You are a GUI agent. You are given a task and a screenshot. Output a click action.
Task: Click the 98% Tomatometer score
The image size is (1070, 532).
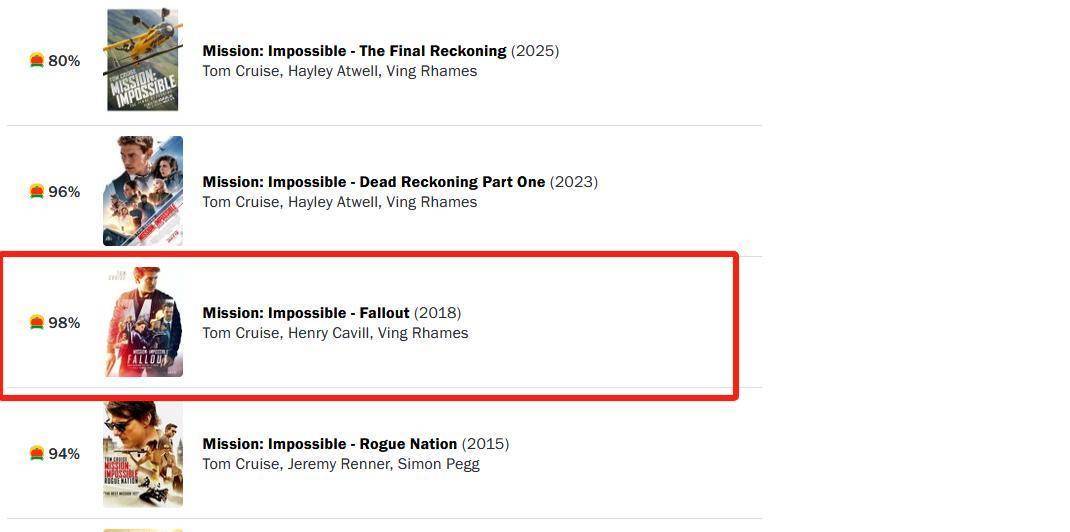coord(64,323)
